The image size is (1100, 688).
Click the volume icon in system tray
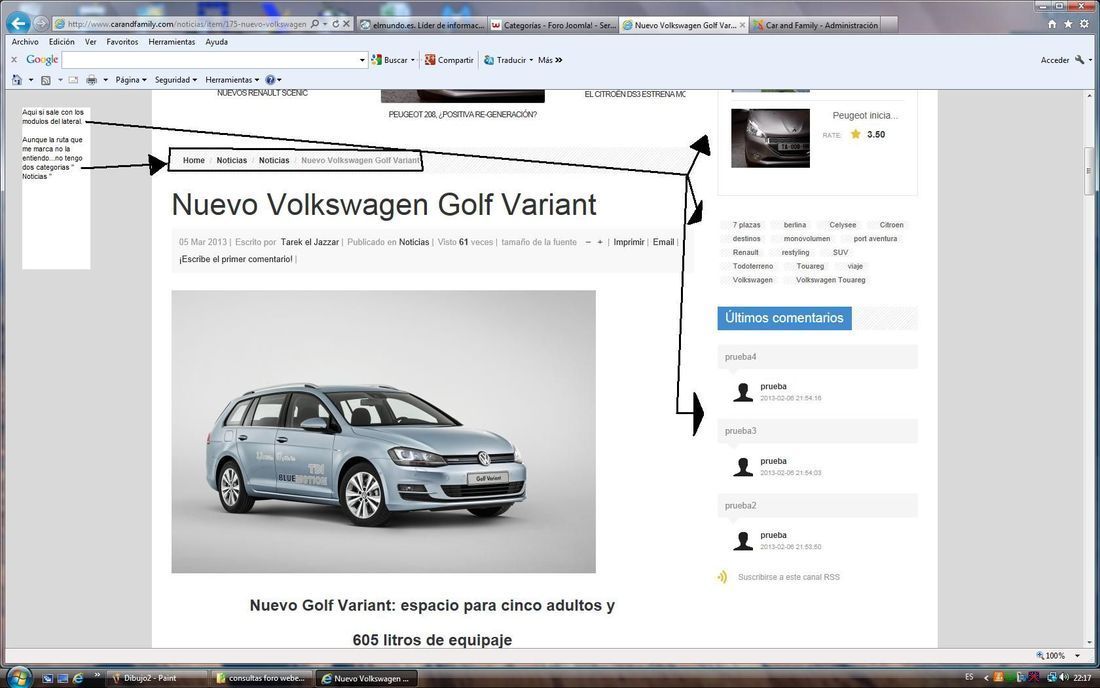(1064, 677)
